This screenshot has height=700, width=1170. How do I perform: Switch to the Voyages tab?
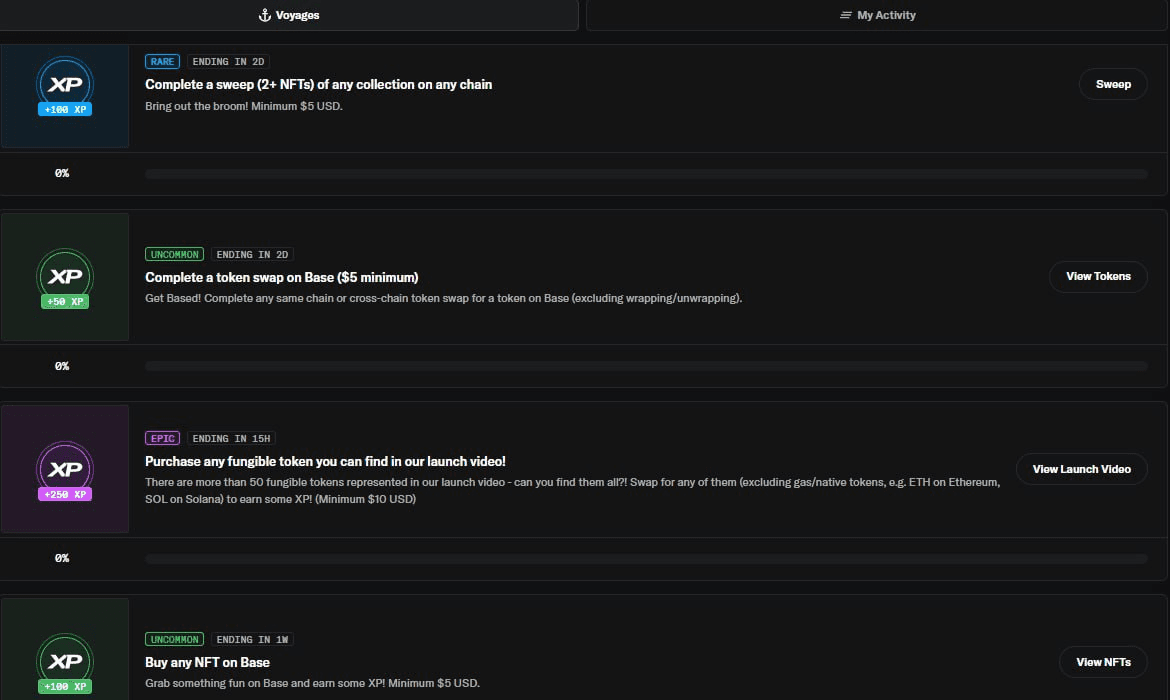(289, 15)
